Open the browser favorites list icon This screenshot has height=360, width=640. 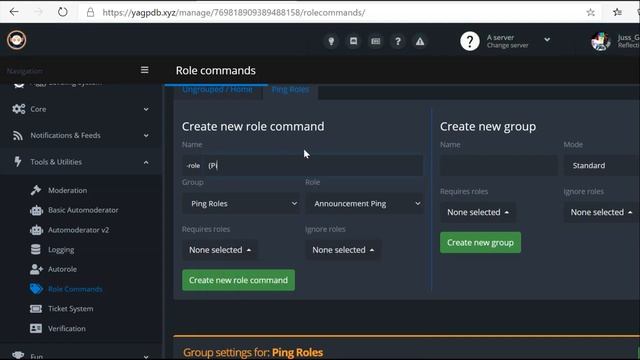pos(617,12)
